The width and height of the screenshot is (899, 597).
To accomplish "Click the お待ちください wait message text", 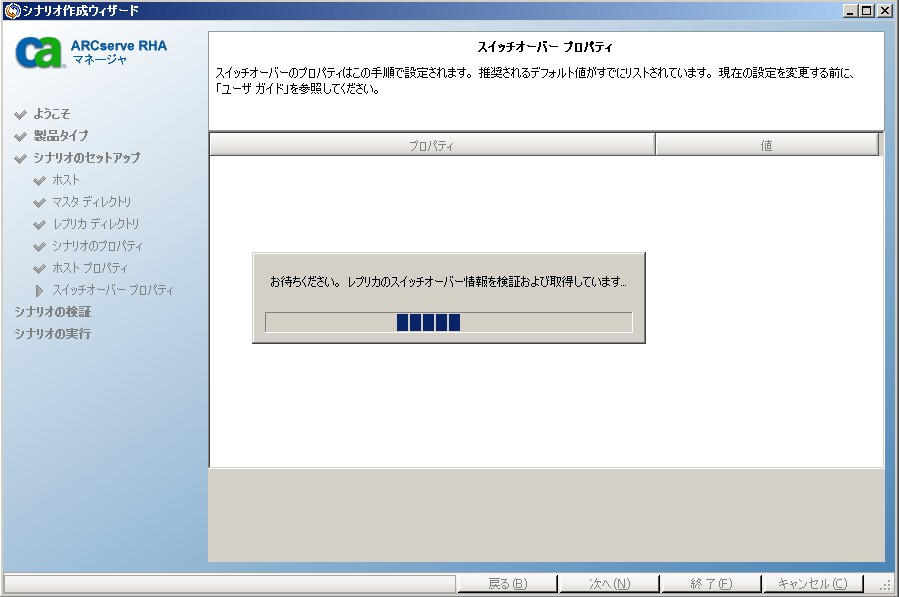I will [x=448, y=282].
